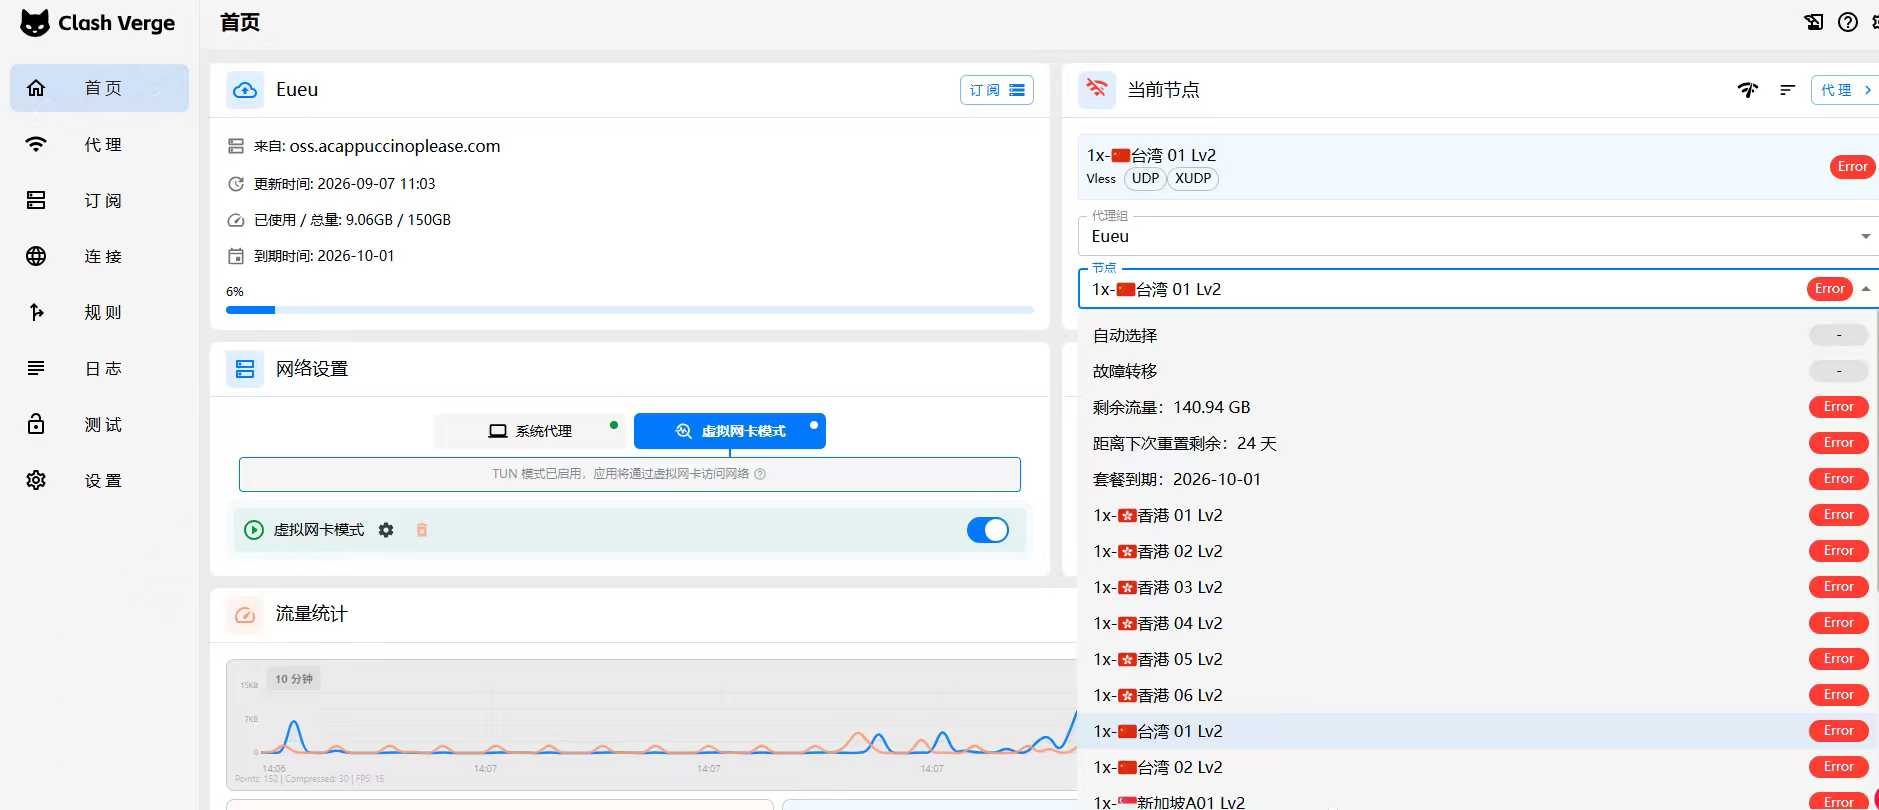Click the info icon in TUN message

click(760, 474)
